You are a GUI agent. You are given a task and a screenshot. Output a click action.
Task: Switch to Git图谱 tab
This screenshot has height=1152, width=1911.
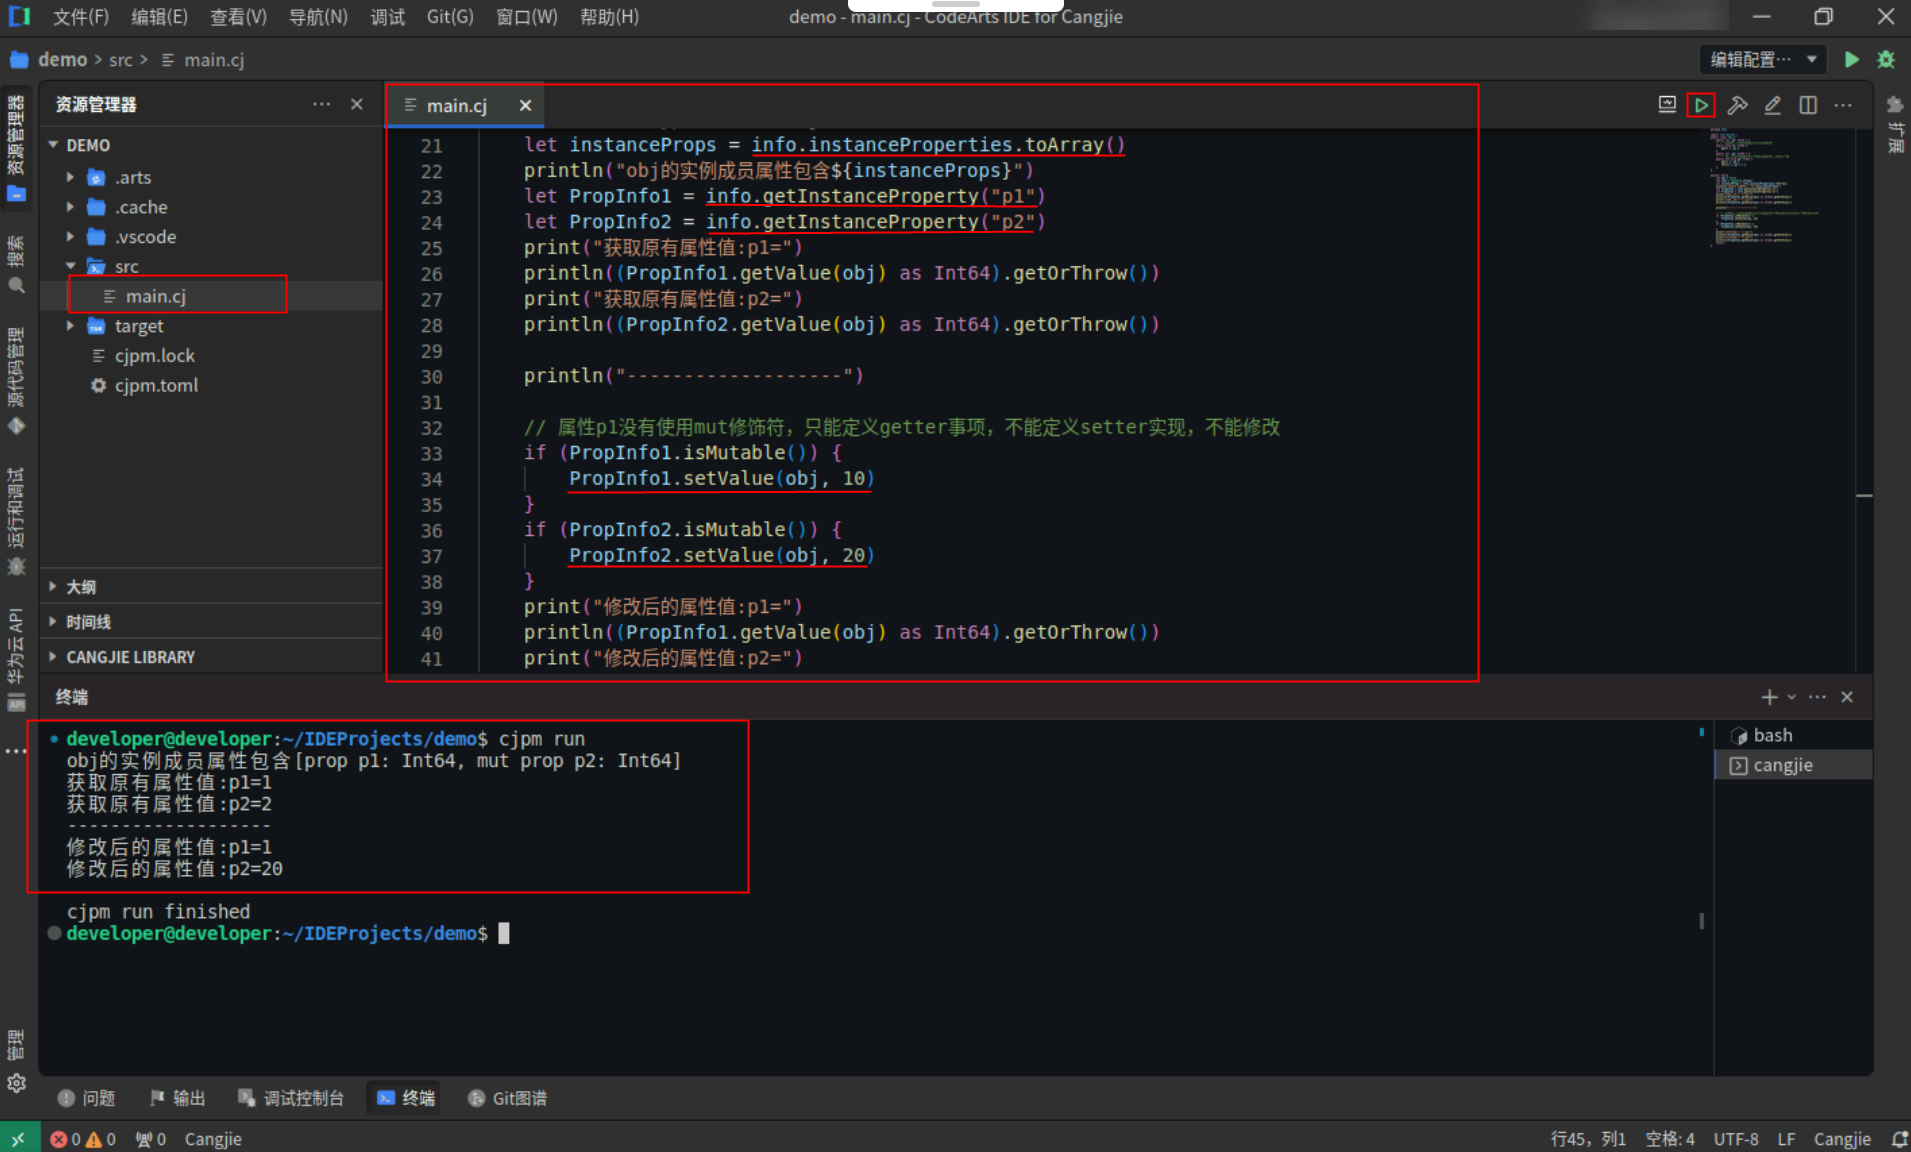click(507, 1098)
